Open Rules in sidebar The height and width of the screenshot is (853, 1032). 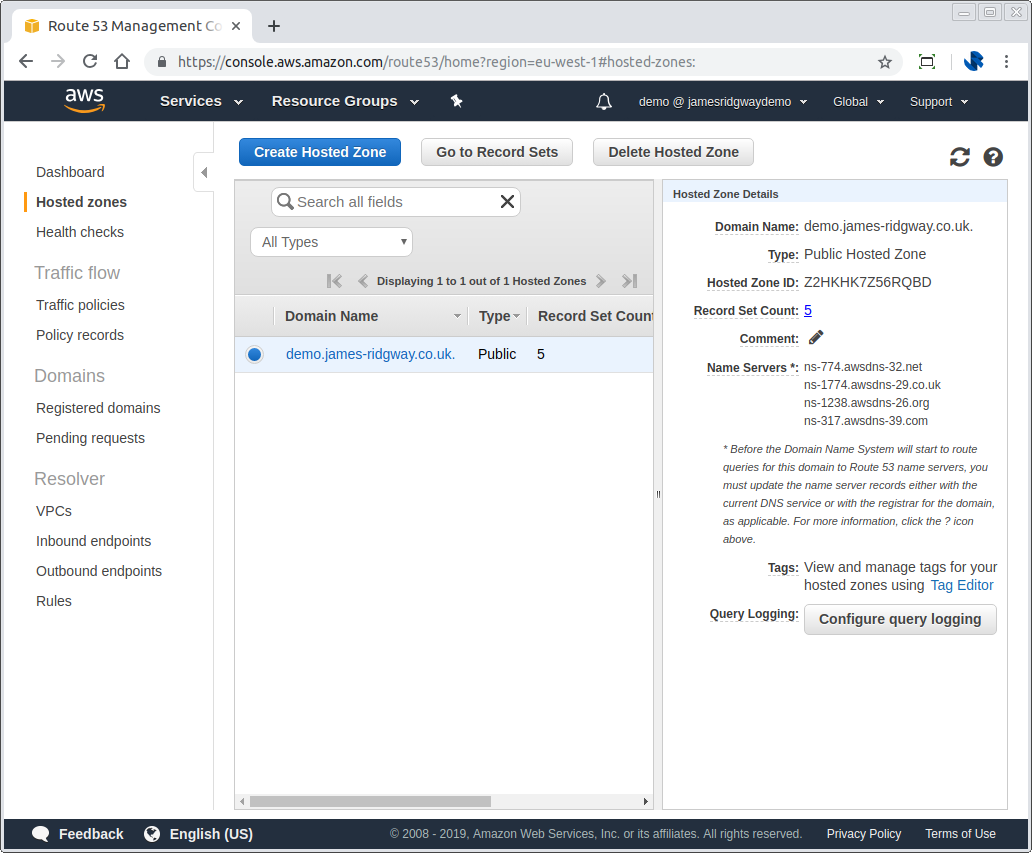tap(54, 601)
